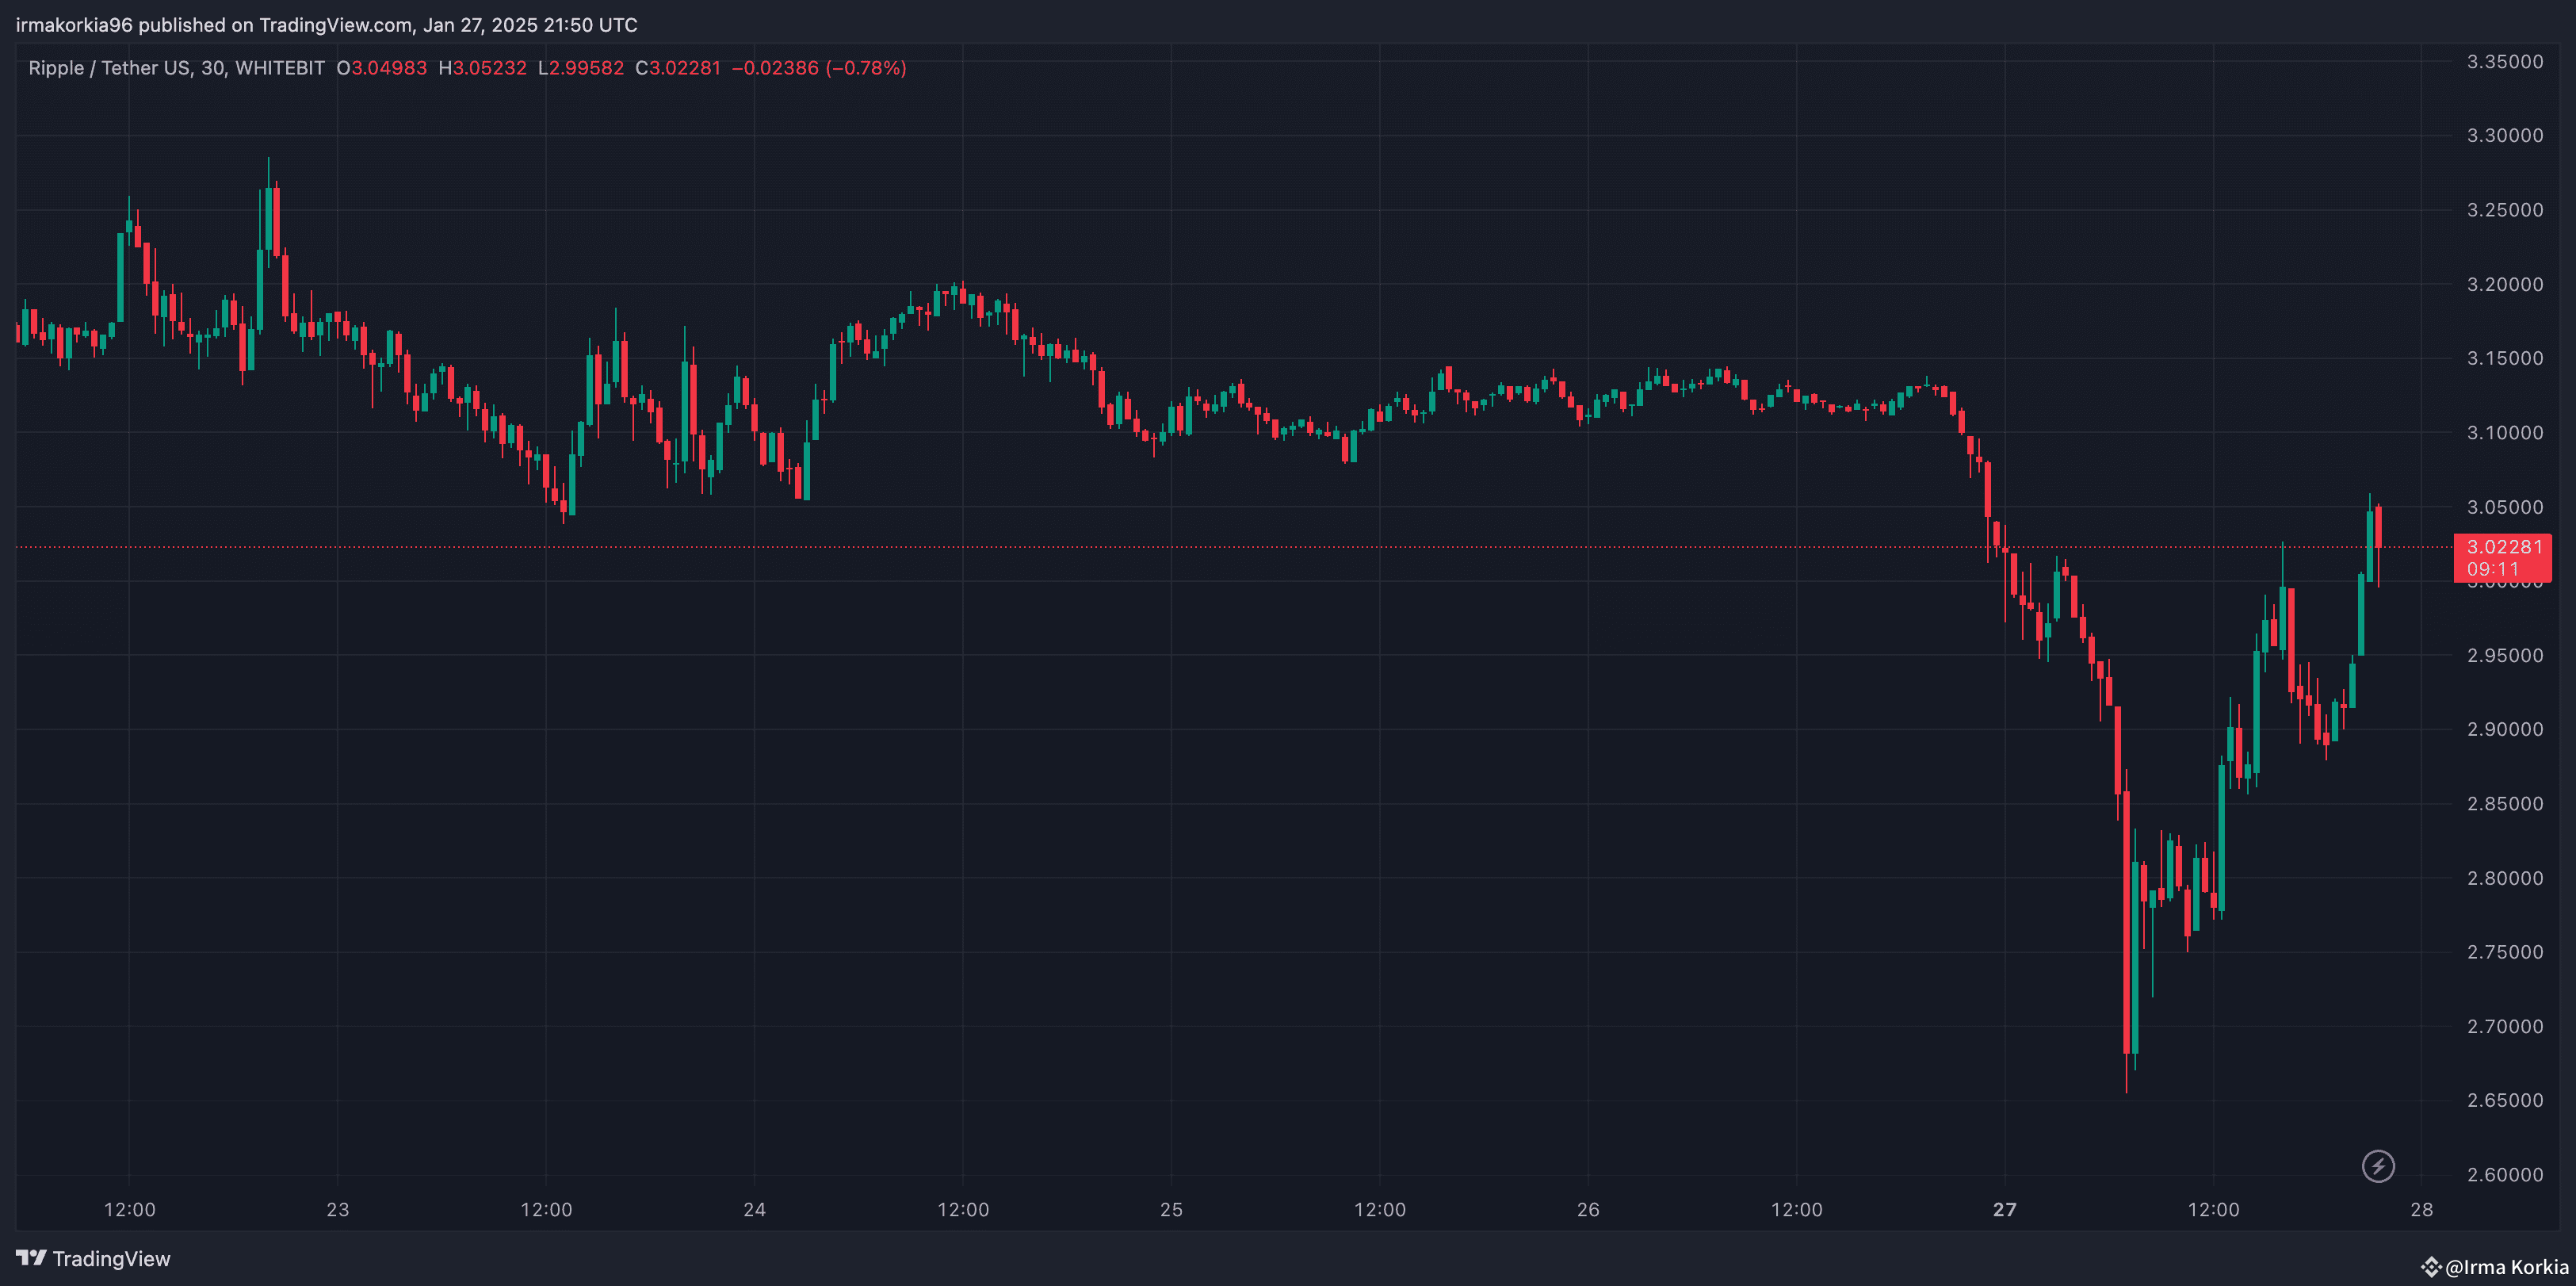
Task: Click the open value O3.04983 in legend
Action: 381,68
